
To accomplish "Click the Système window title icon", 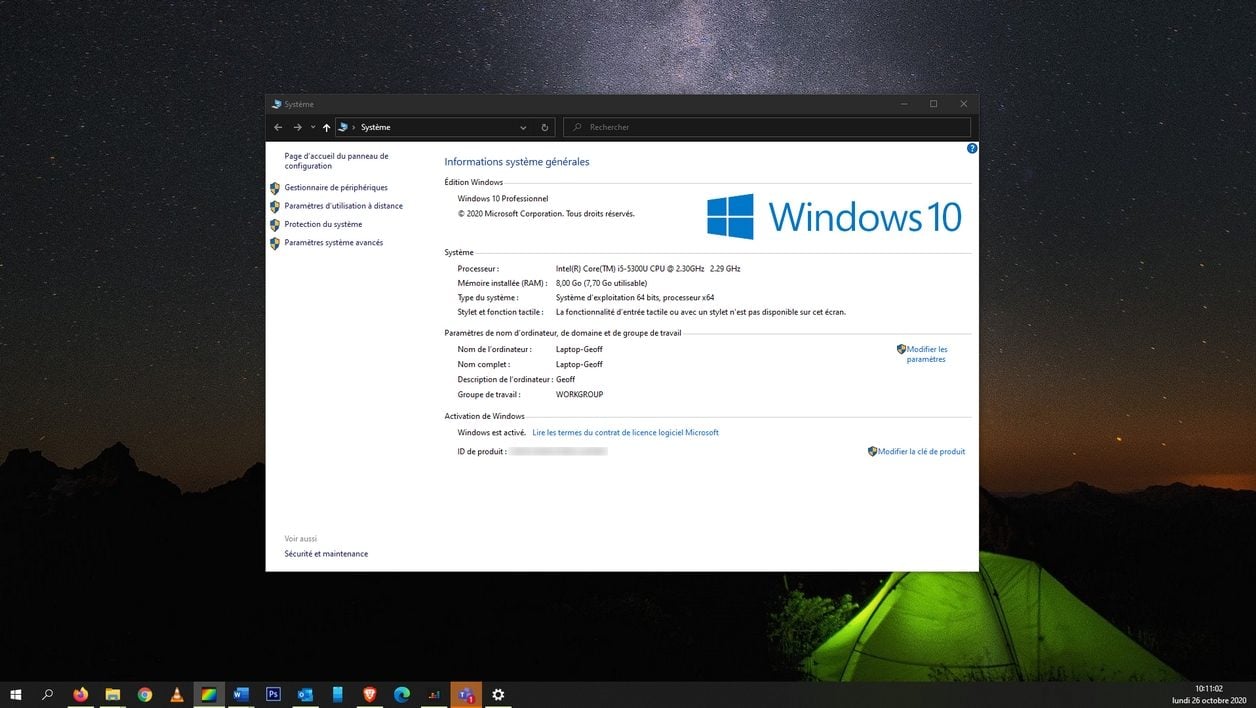I will (x=277, y=104).
